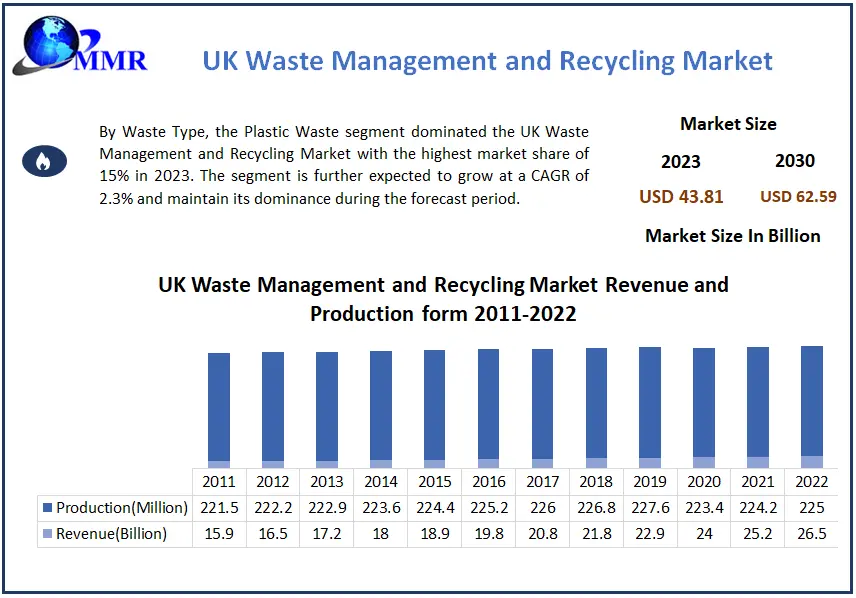Click the 2016 year label
The height and width of the screenshot is (598, 856).
point(489,482)
